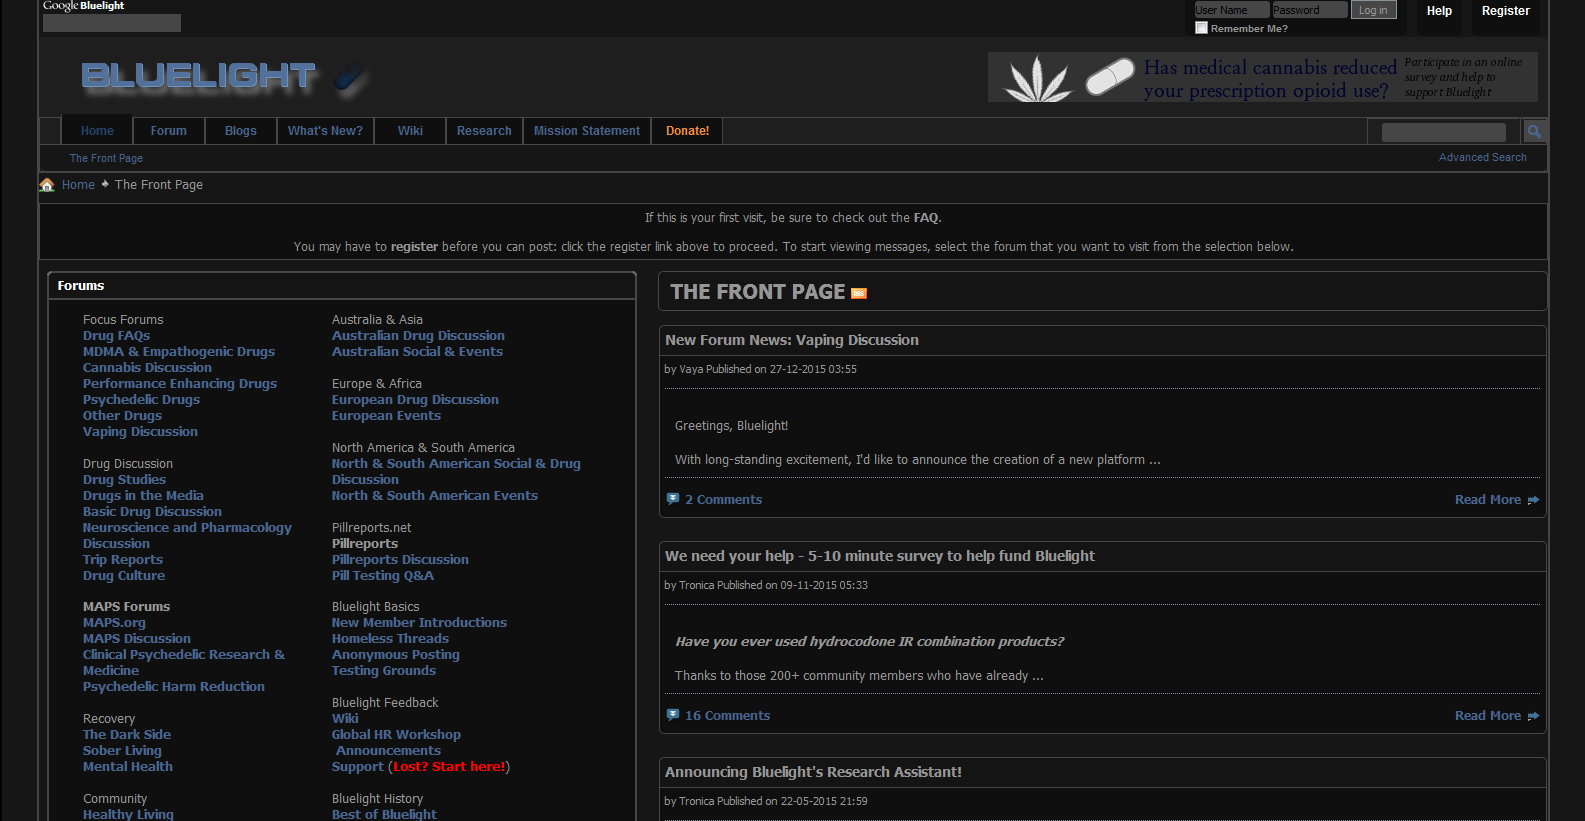Open Drugs in the Media forum
Screen dimensions: 1585x821
pyautogui.click(x=143, y=496)
